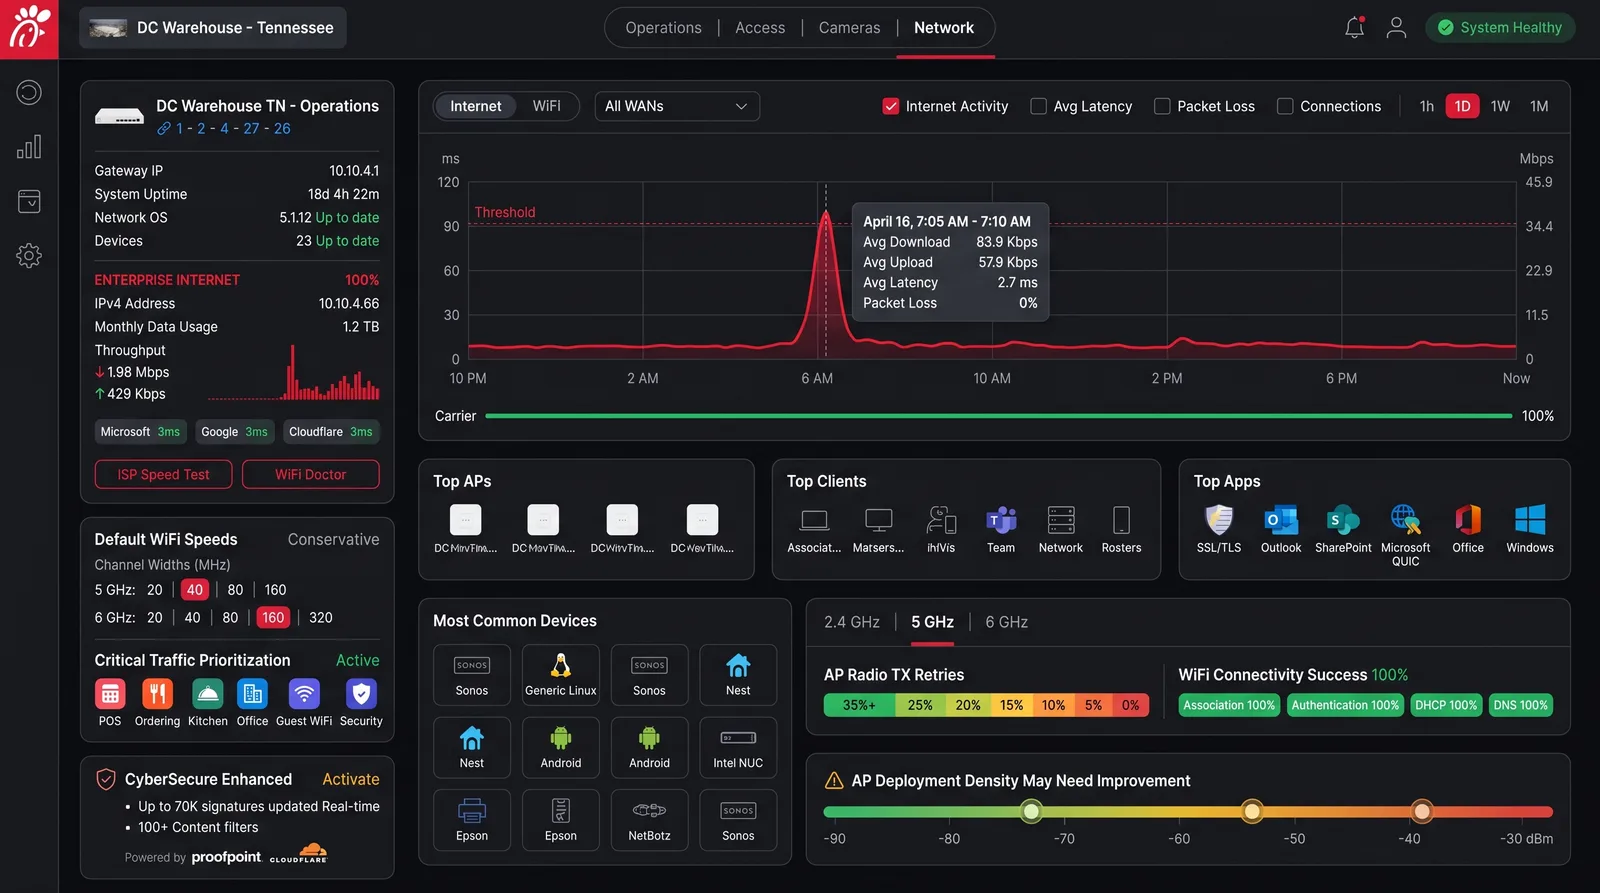Enable the Avg Latency checkbox
1600x893 pixels.
pos(1038,106)
